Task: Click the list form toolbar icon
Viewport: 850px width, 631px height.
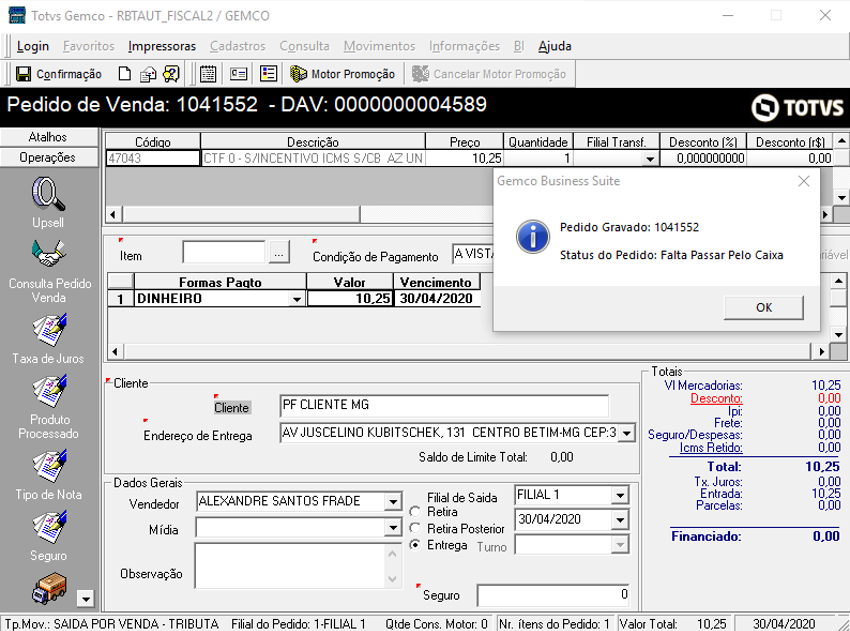Action: (x=268, y=74)
